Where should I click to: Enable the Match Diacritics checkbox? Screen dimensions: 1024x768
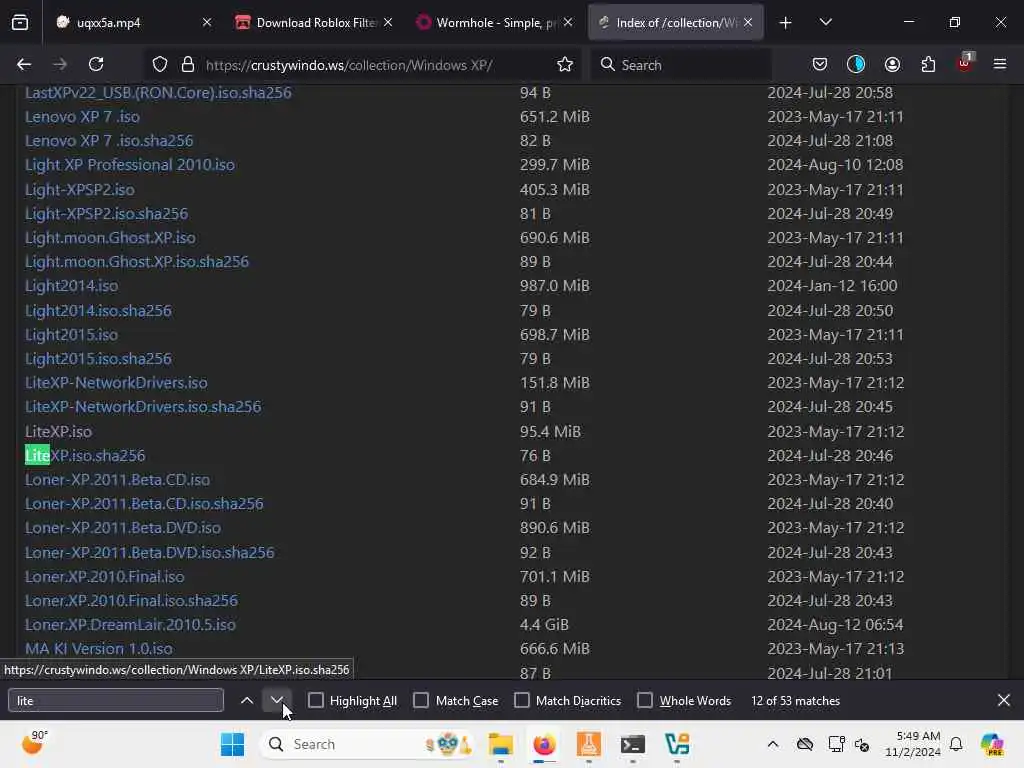[522, 700]
